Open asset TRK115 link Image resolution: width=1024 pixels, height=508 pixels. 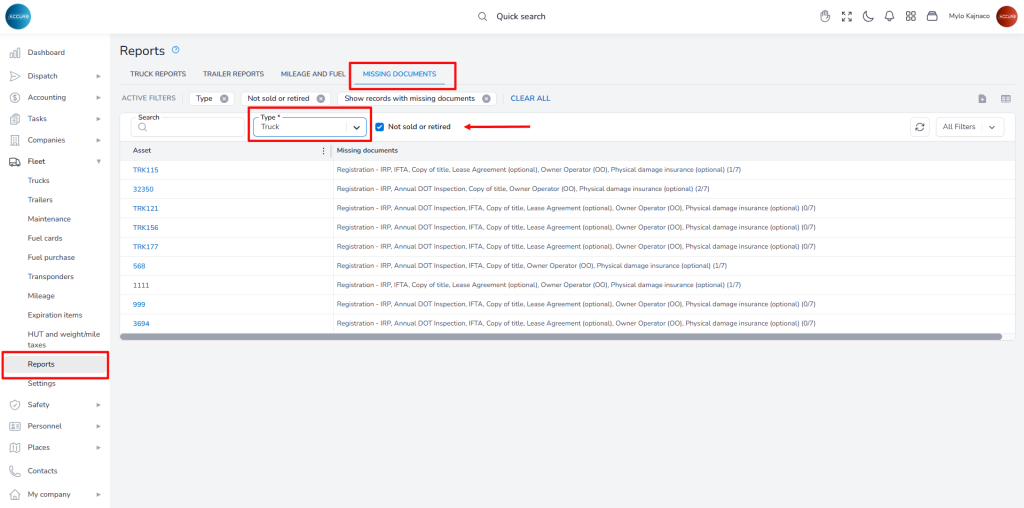point(146,170)
